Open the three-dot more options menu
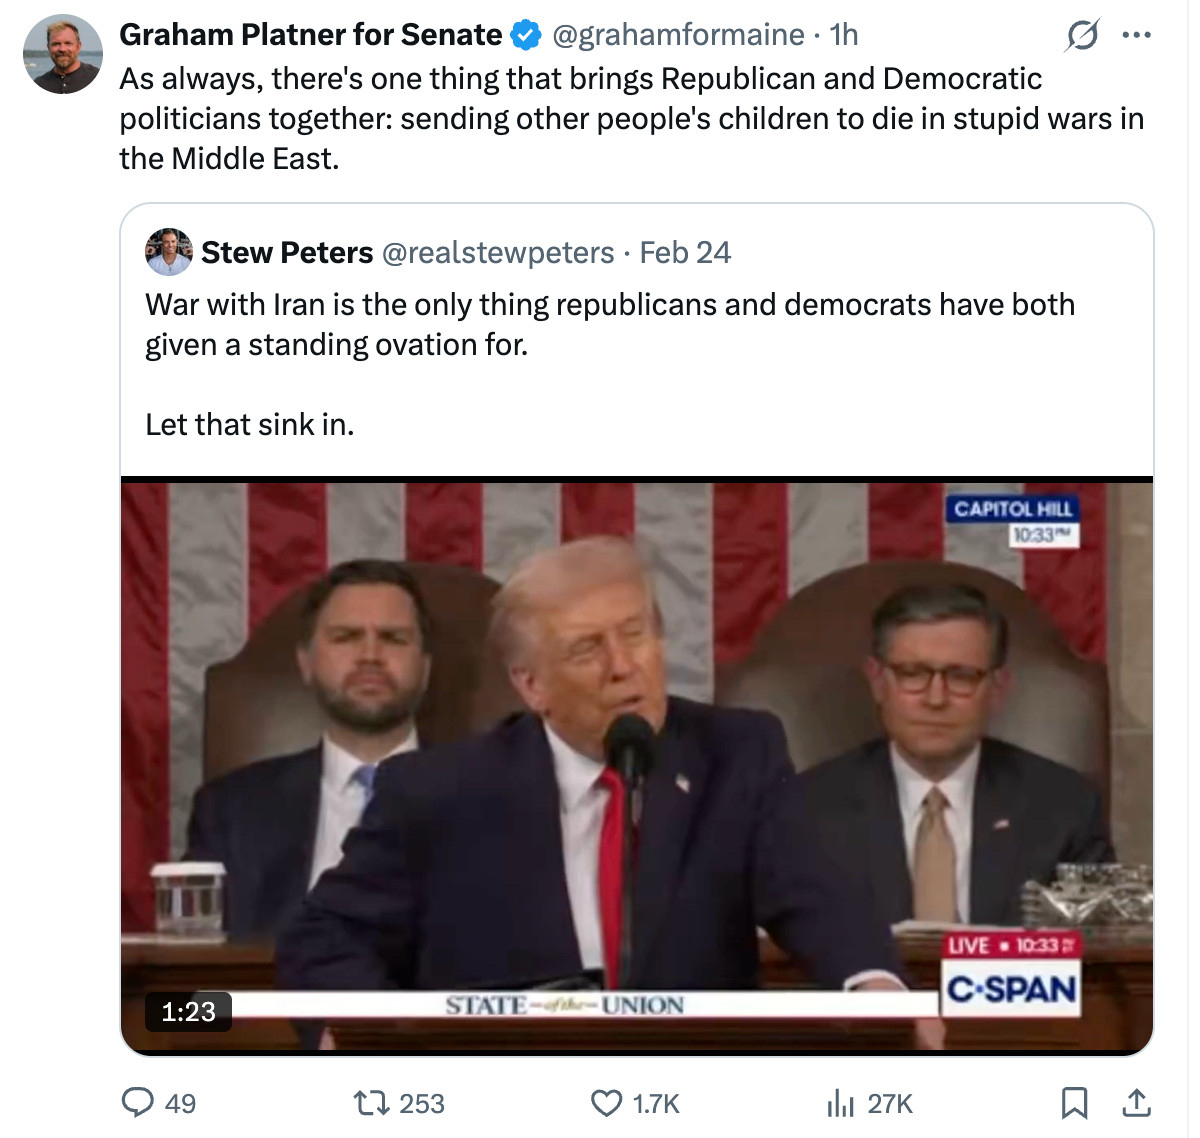 tap(1136, 36)
